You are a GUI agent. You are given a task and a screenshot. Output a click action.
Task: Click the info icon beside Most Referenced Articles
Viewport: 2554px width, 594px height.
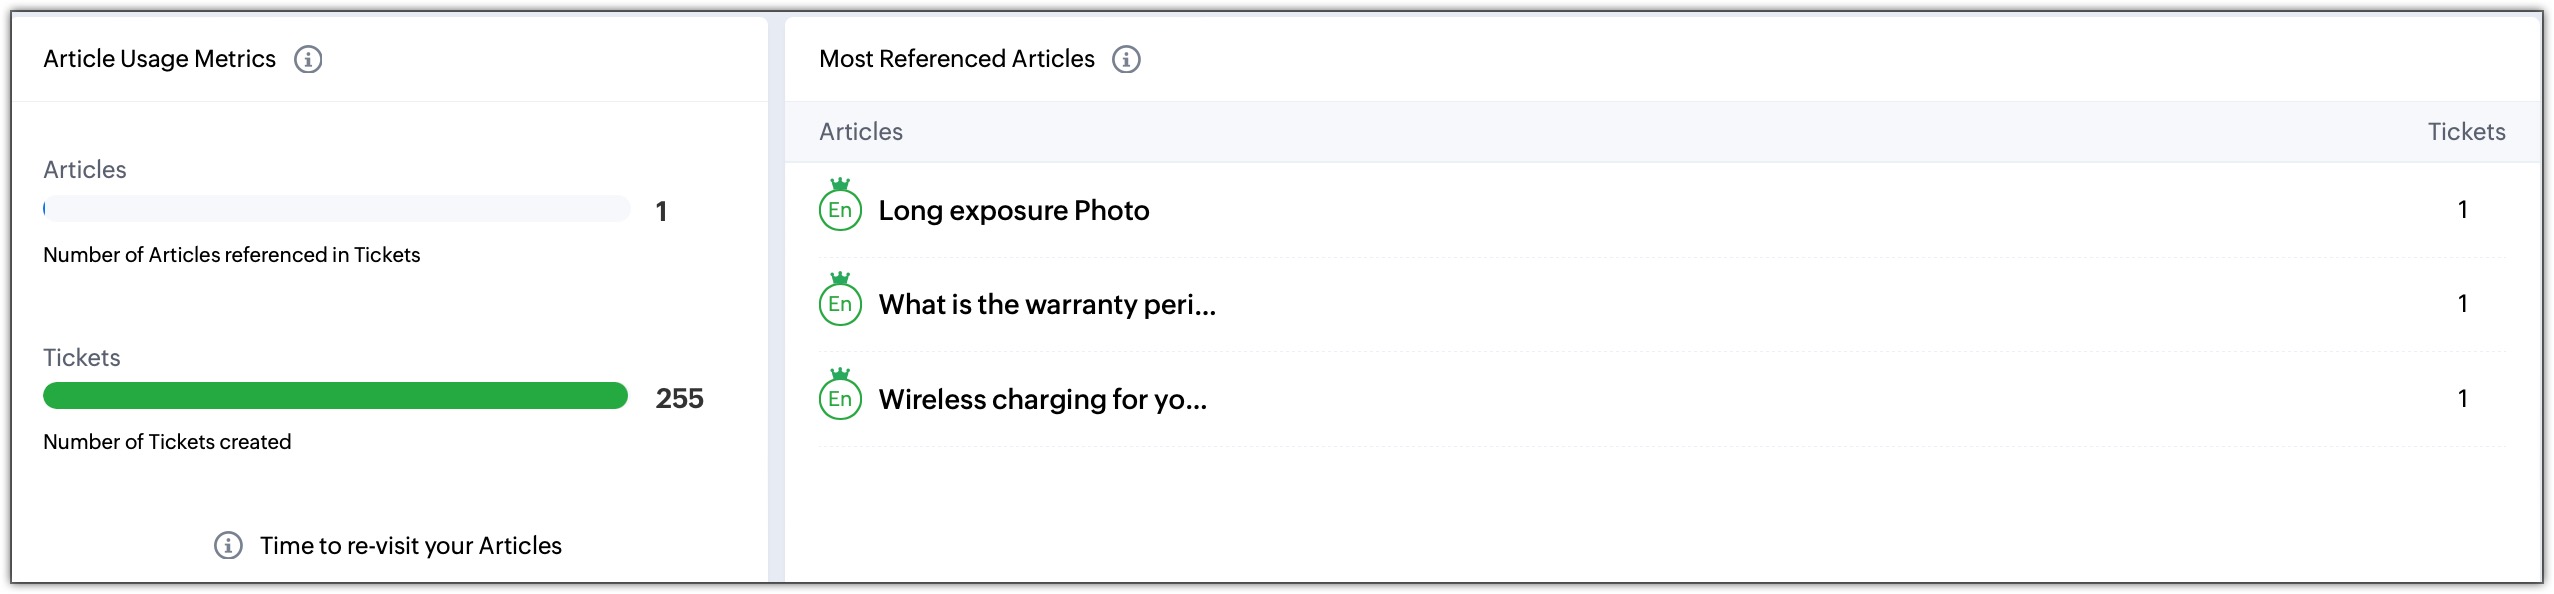1126,60
